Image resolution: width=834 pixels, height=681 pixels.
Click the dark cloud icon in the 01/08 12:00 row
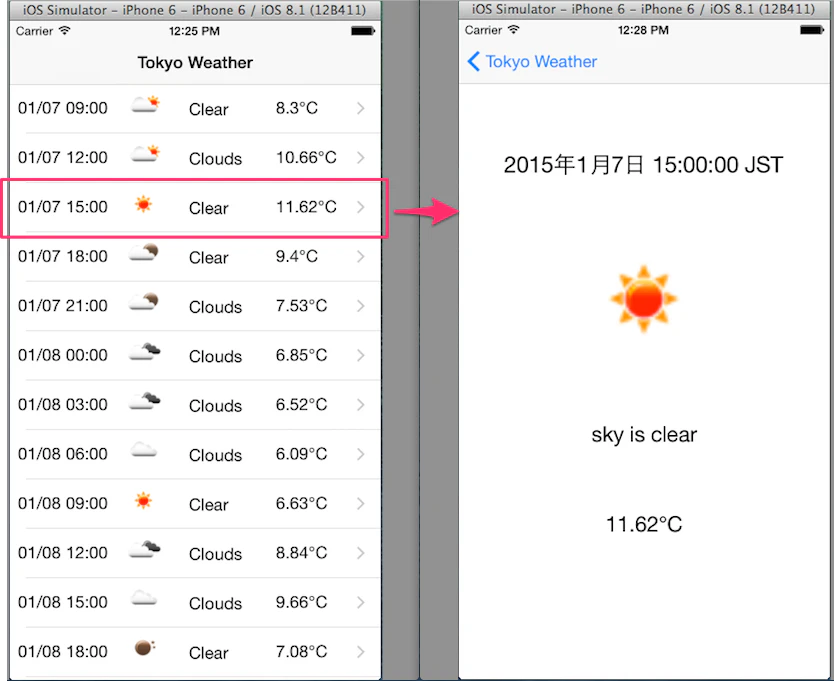click(145, 549)
